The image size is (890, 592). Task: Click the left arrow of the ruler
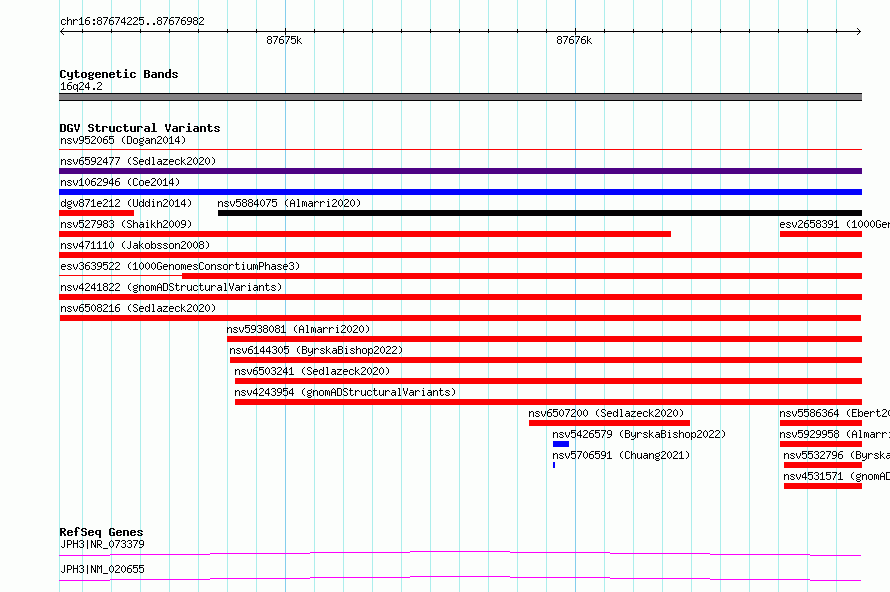(x=62, y=31)
